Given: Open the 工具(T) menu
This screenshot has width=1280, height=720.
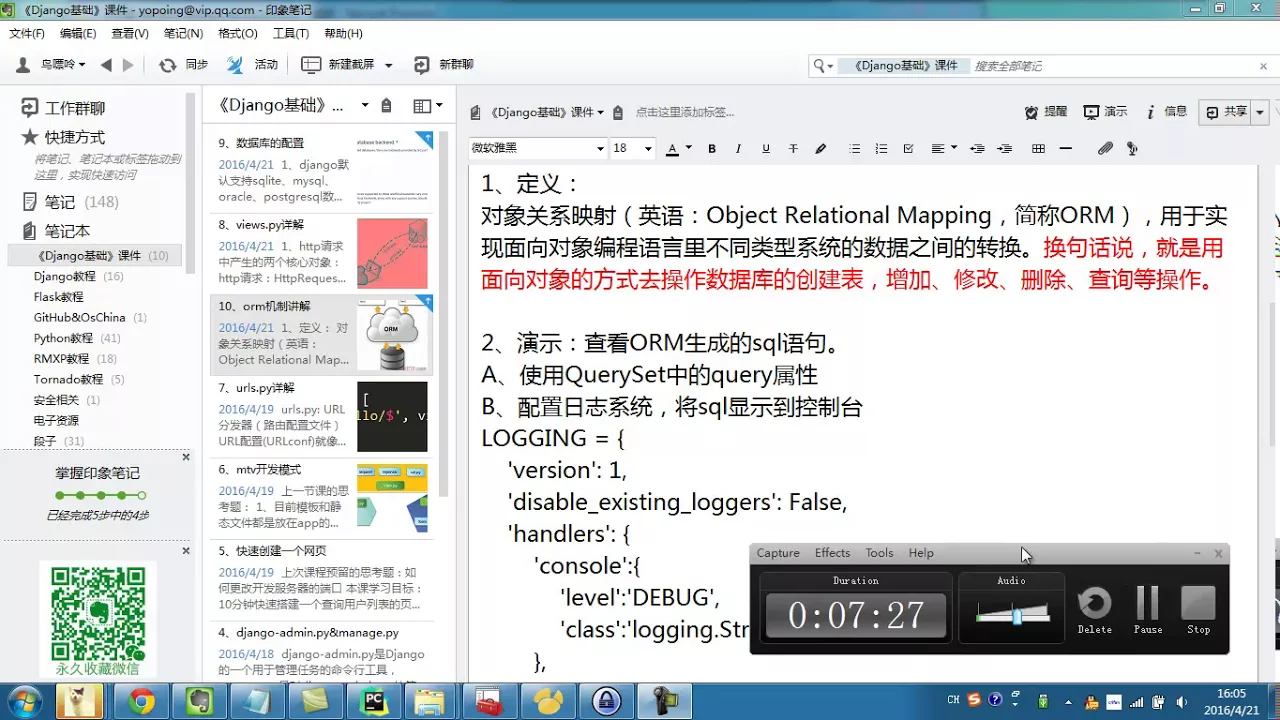Looking at the screenshot, I should [291, 33].
